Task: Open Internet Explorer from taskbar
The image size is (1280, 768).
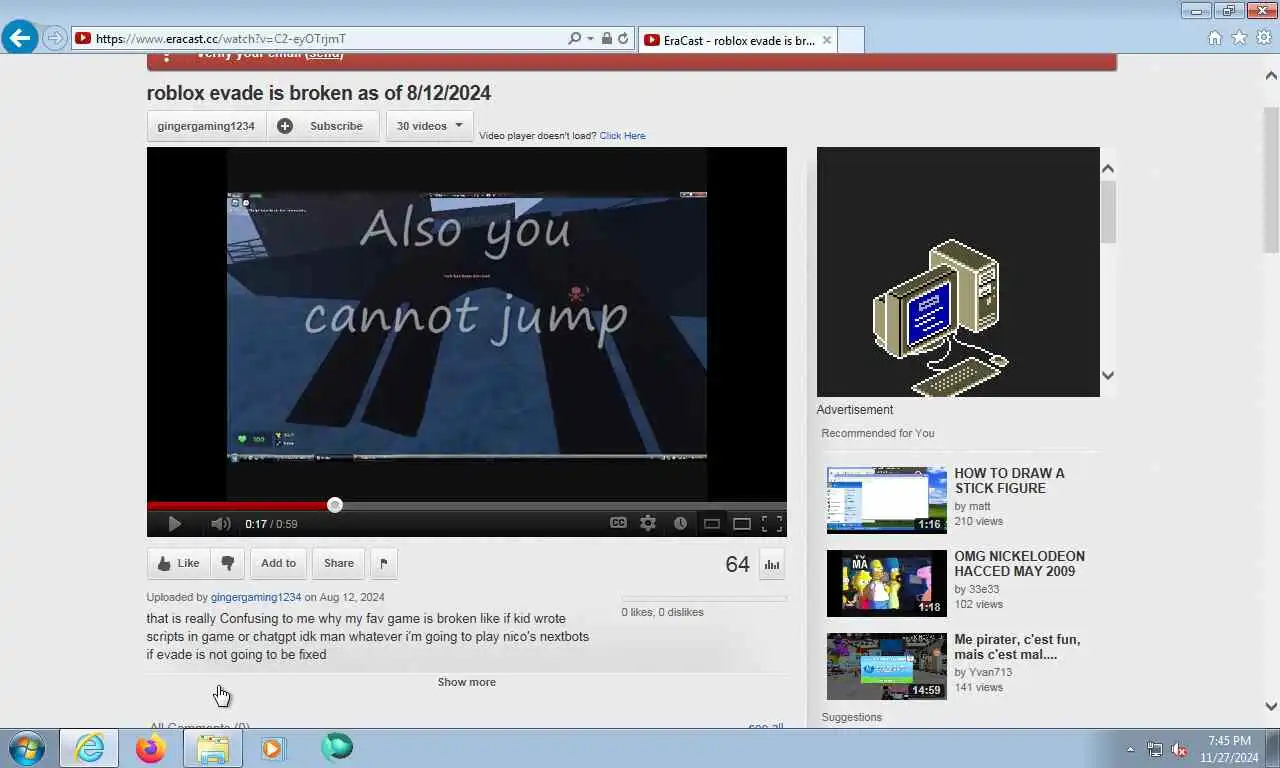Action: (x=89, y=748)
